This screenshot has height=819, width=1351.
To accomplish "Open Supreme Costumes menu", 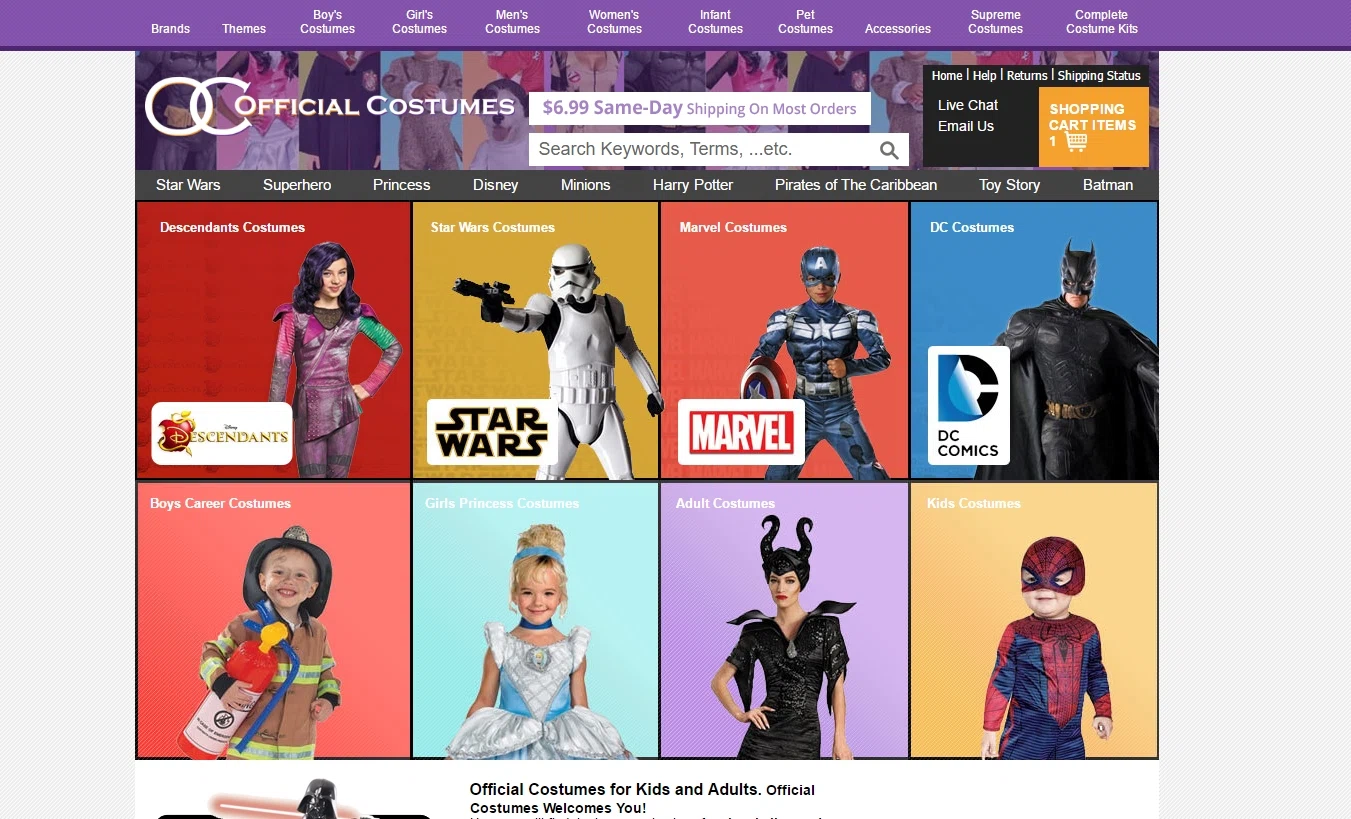I will (995, 22).
